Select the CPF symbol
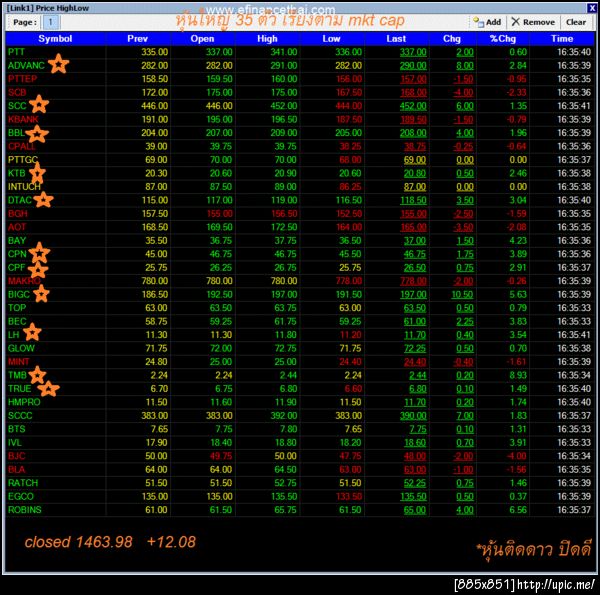This screenshot has width=600, height=595. tap(16, 267)
